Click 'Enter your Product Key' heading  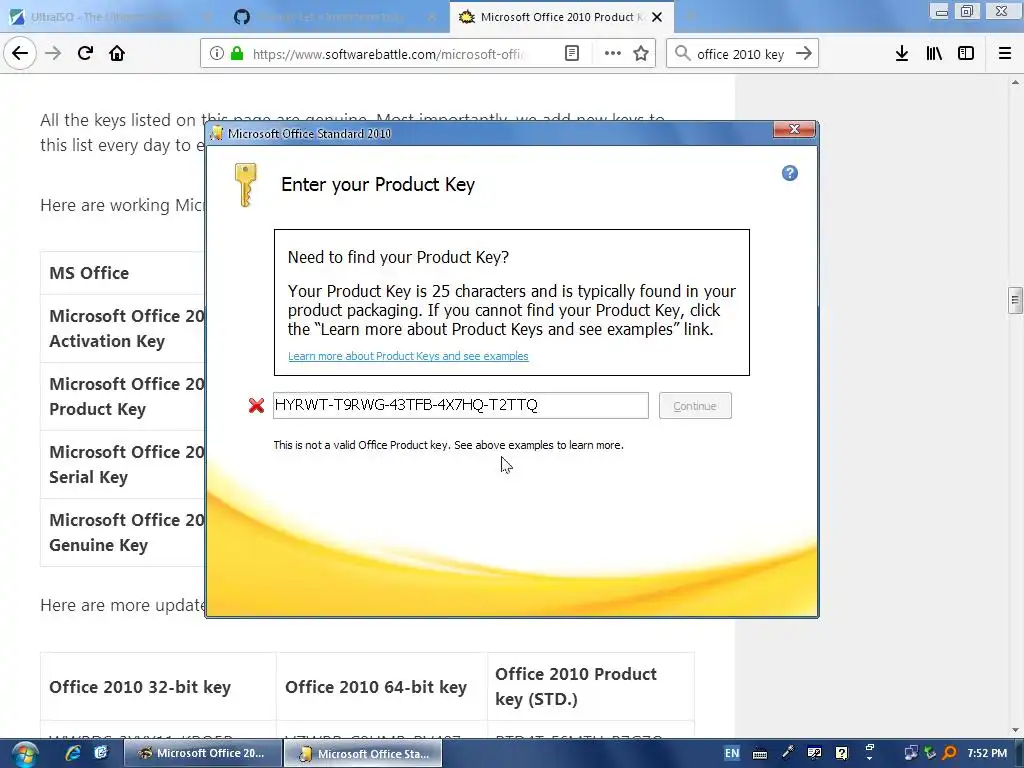(377, 185)
